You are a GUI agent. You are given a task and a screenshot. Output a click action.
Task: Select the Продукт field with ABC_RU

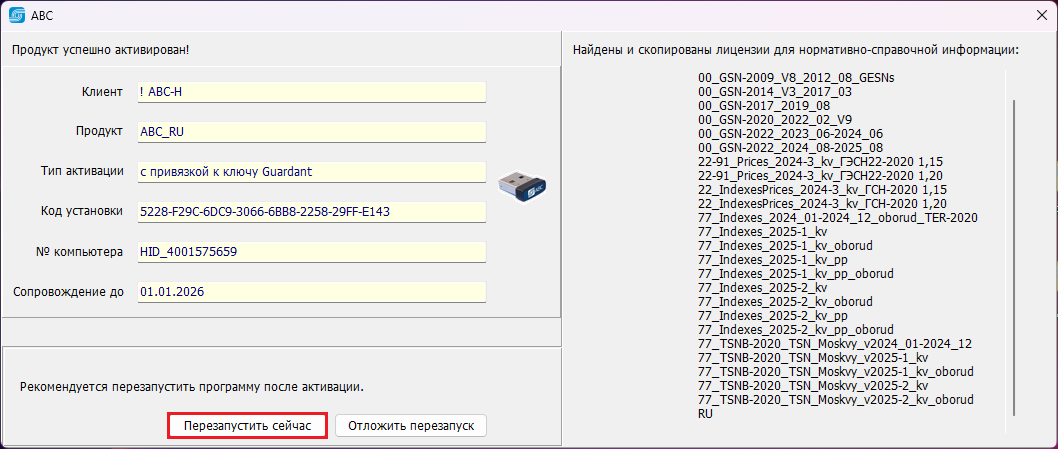pos(312,132)
